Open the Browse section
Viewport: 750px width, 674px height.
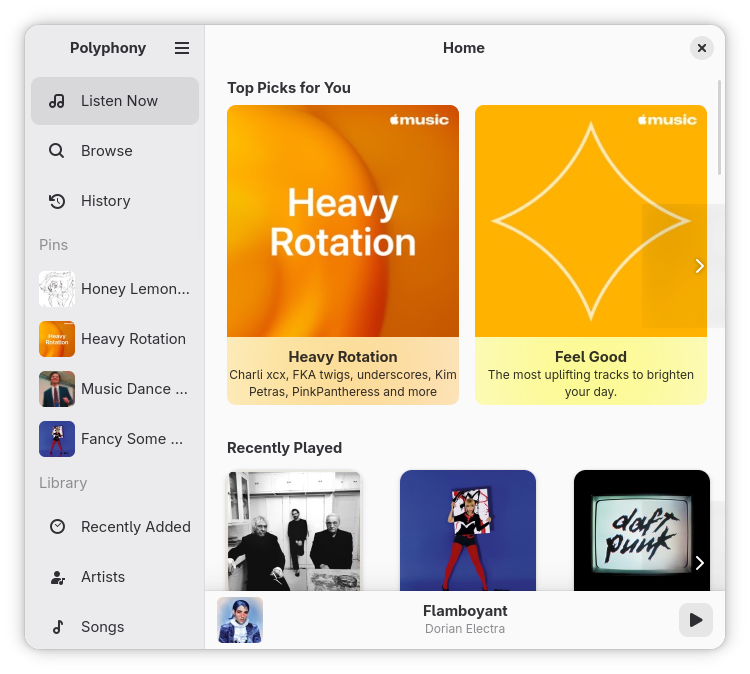point(115,151)
